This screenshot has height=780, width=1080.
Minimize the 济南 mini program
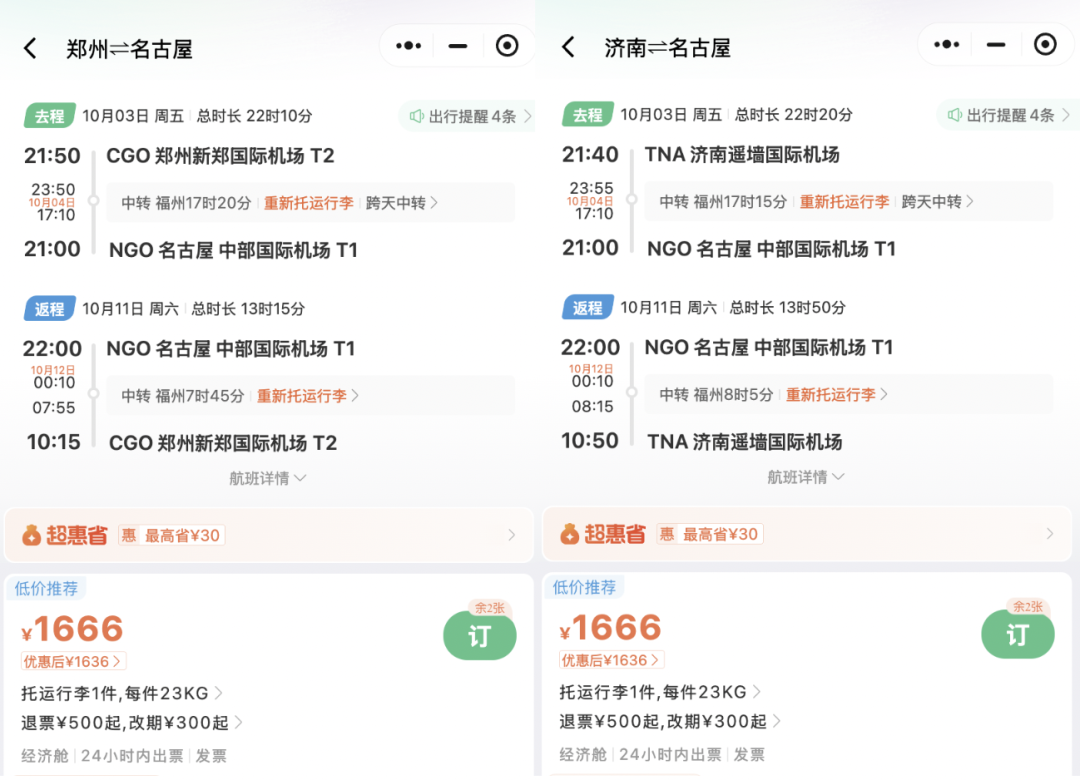pyautogui.click(x=996, y=45)
